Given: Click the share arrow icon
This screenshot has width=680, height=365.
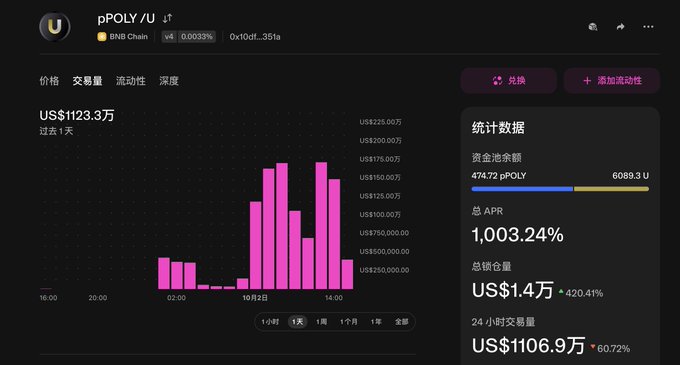Looking at the screenshot, I should click(621, 27).
